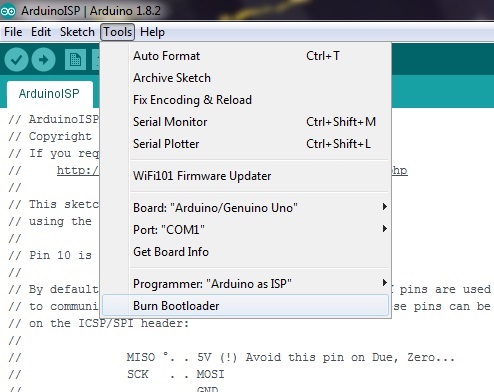Click the "SCK" text in code
The height and width of the screenshot is (392, 494).
[x=137, y=374]
